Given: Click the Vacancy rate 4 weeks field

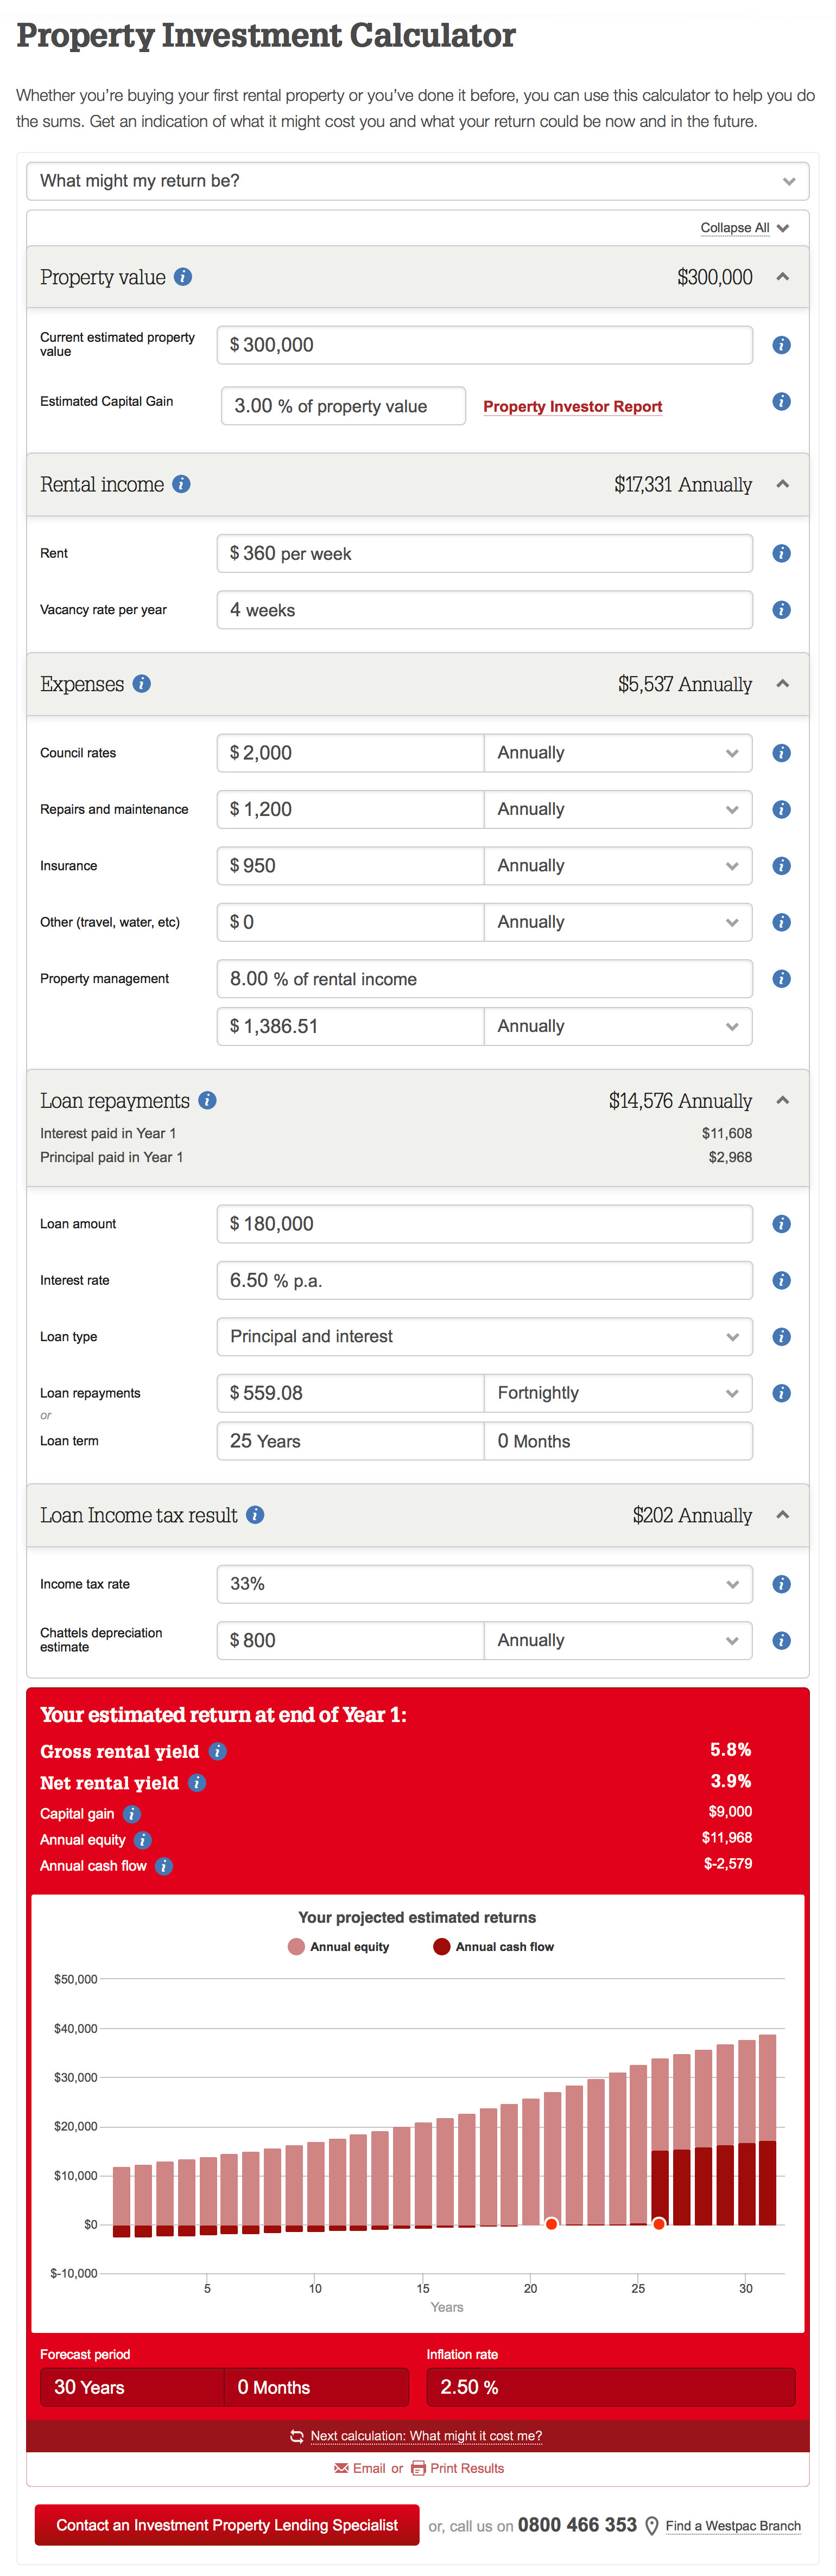Looking at the screenshot, I should [485, 609].
